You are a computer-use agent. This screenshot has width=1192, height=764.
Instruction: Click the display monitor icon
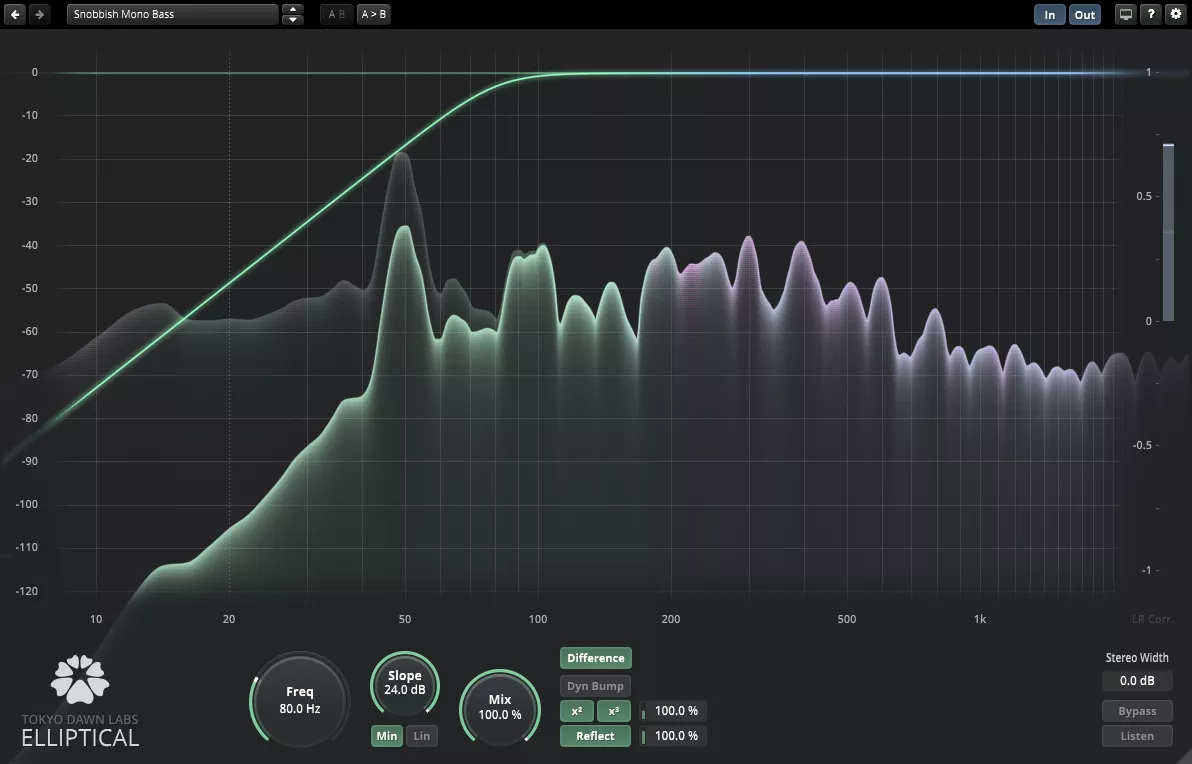1126,15
